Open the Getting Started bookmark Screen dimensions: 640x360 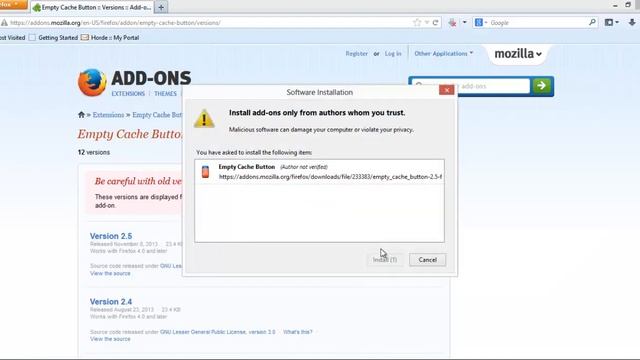53,38
